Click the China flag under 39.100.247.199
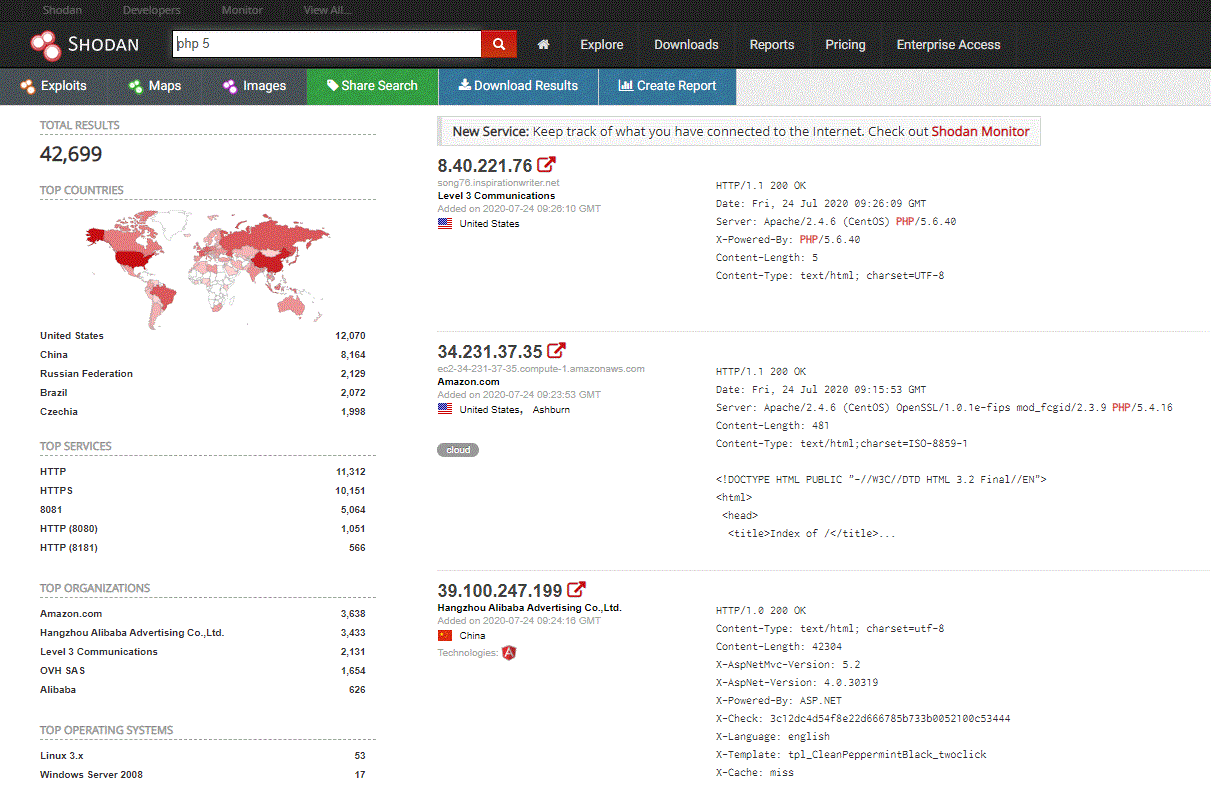The image size is (1211, 786). [x=445, y=635]
